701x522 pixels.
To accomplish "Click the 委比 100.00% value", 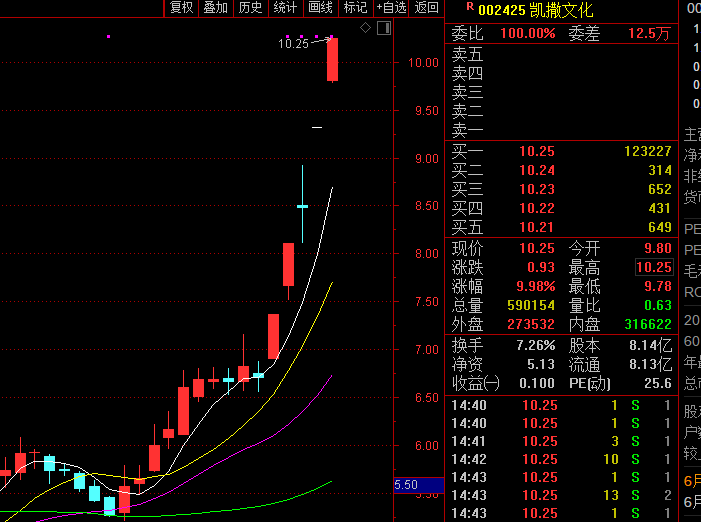I will 528,34.
